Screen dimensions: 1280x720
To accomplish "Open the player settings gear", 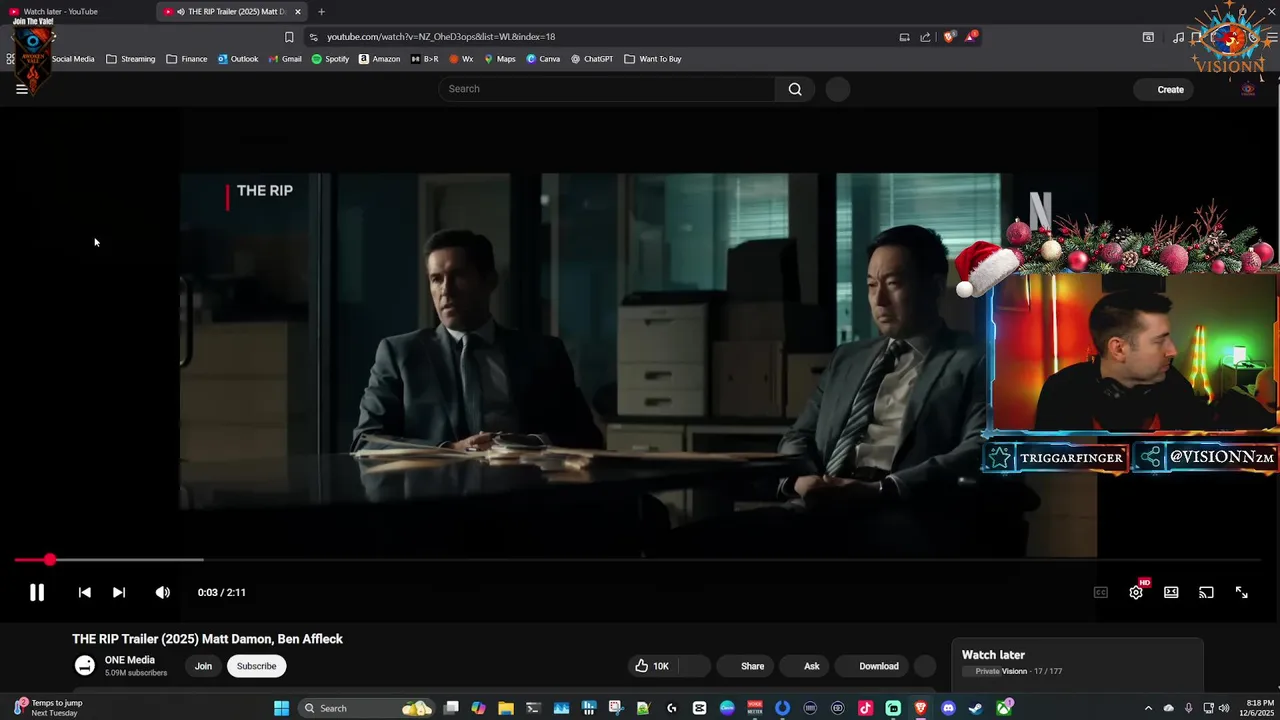I will click(1136, 592).
